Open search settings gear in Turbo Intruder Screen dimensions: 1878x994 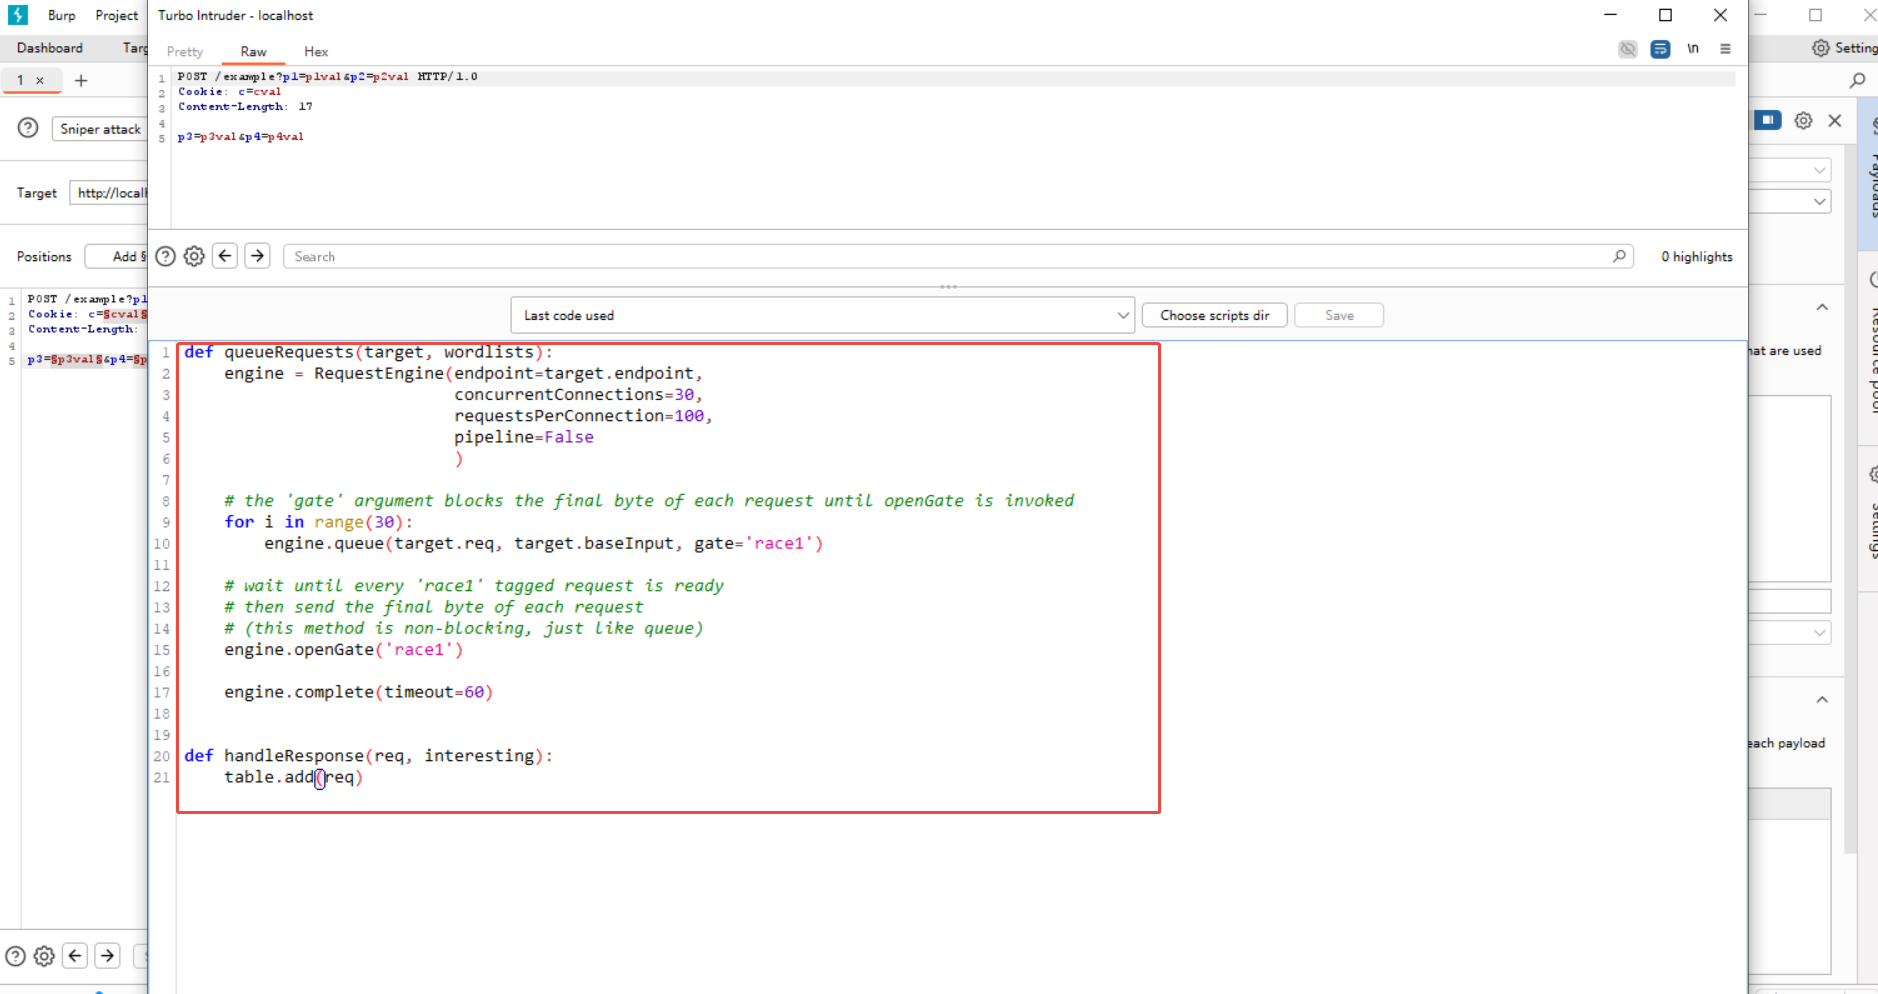coord(194,257)
